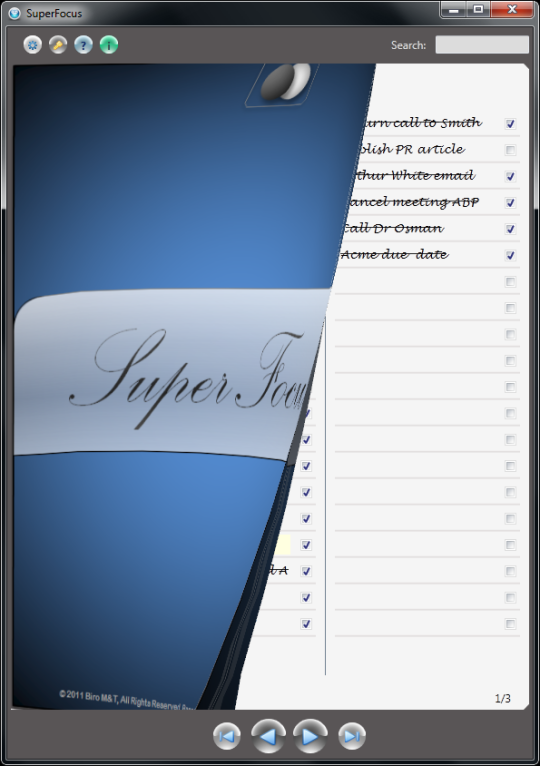Show info with the green i icon
This screenshot has height=766, width=540.
point(109,45)
